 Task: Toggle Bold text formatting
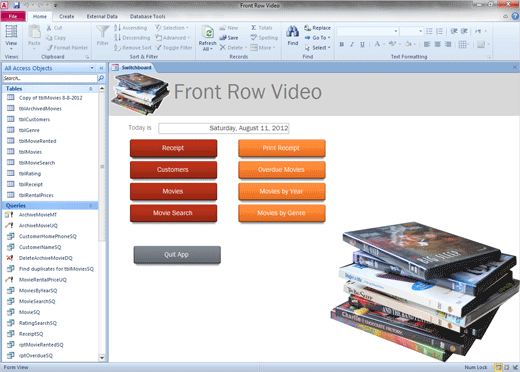coord(342,44)
